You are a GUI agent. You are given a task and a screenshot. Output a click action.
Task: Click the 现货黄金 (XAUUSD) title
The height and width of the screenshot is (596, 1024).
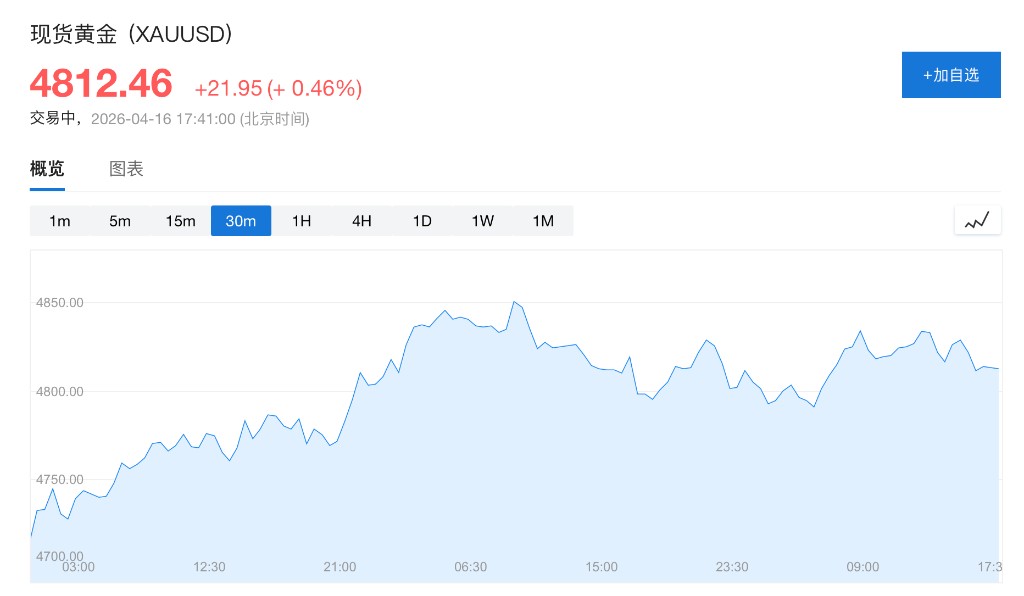[x=132, y=35]
